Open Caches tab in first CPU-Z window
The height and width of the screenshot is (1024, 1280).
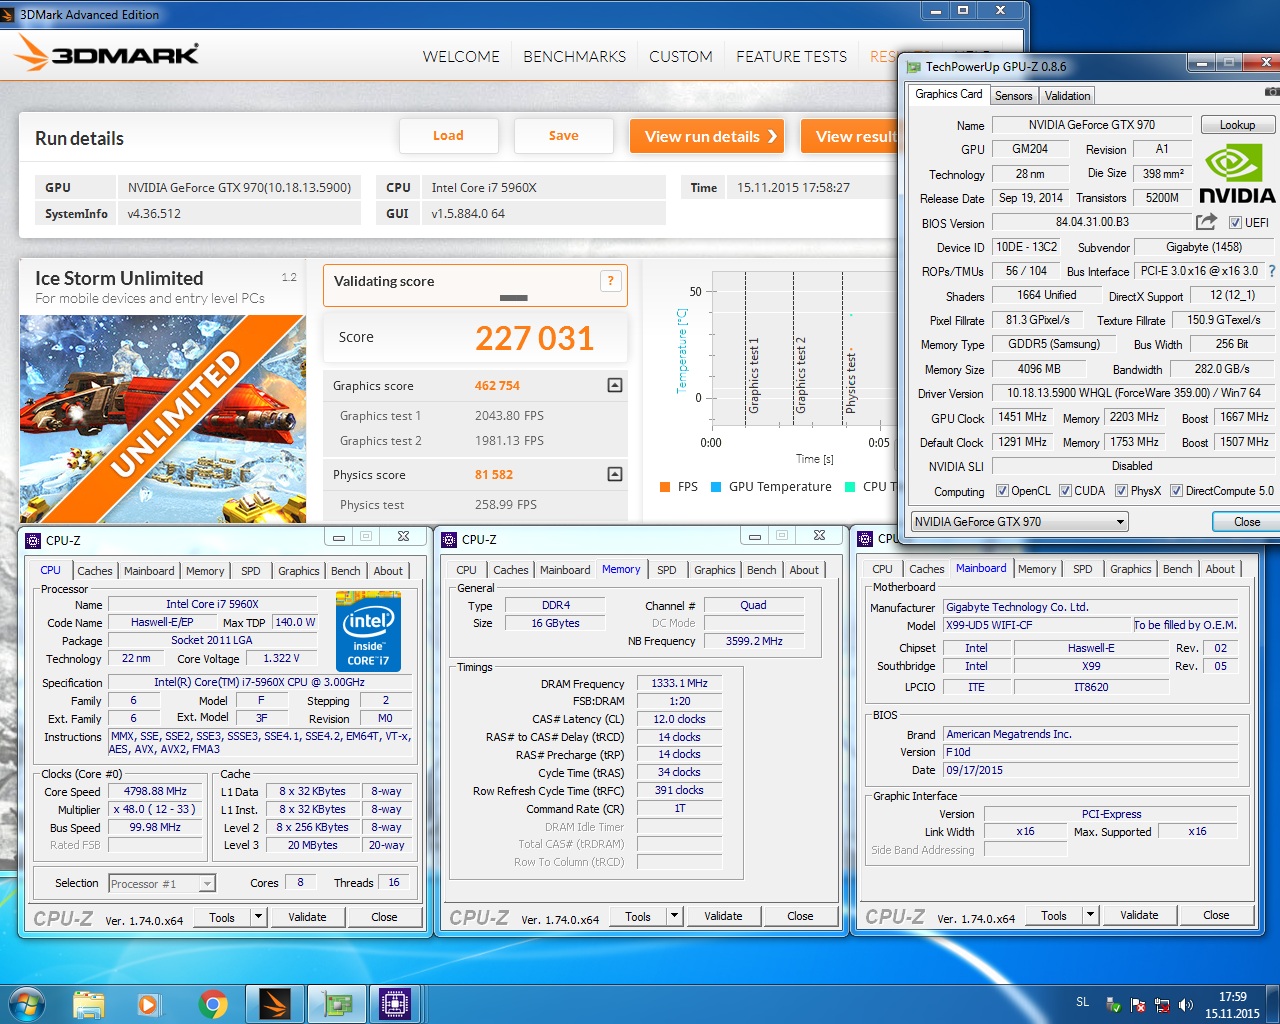95,571
